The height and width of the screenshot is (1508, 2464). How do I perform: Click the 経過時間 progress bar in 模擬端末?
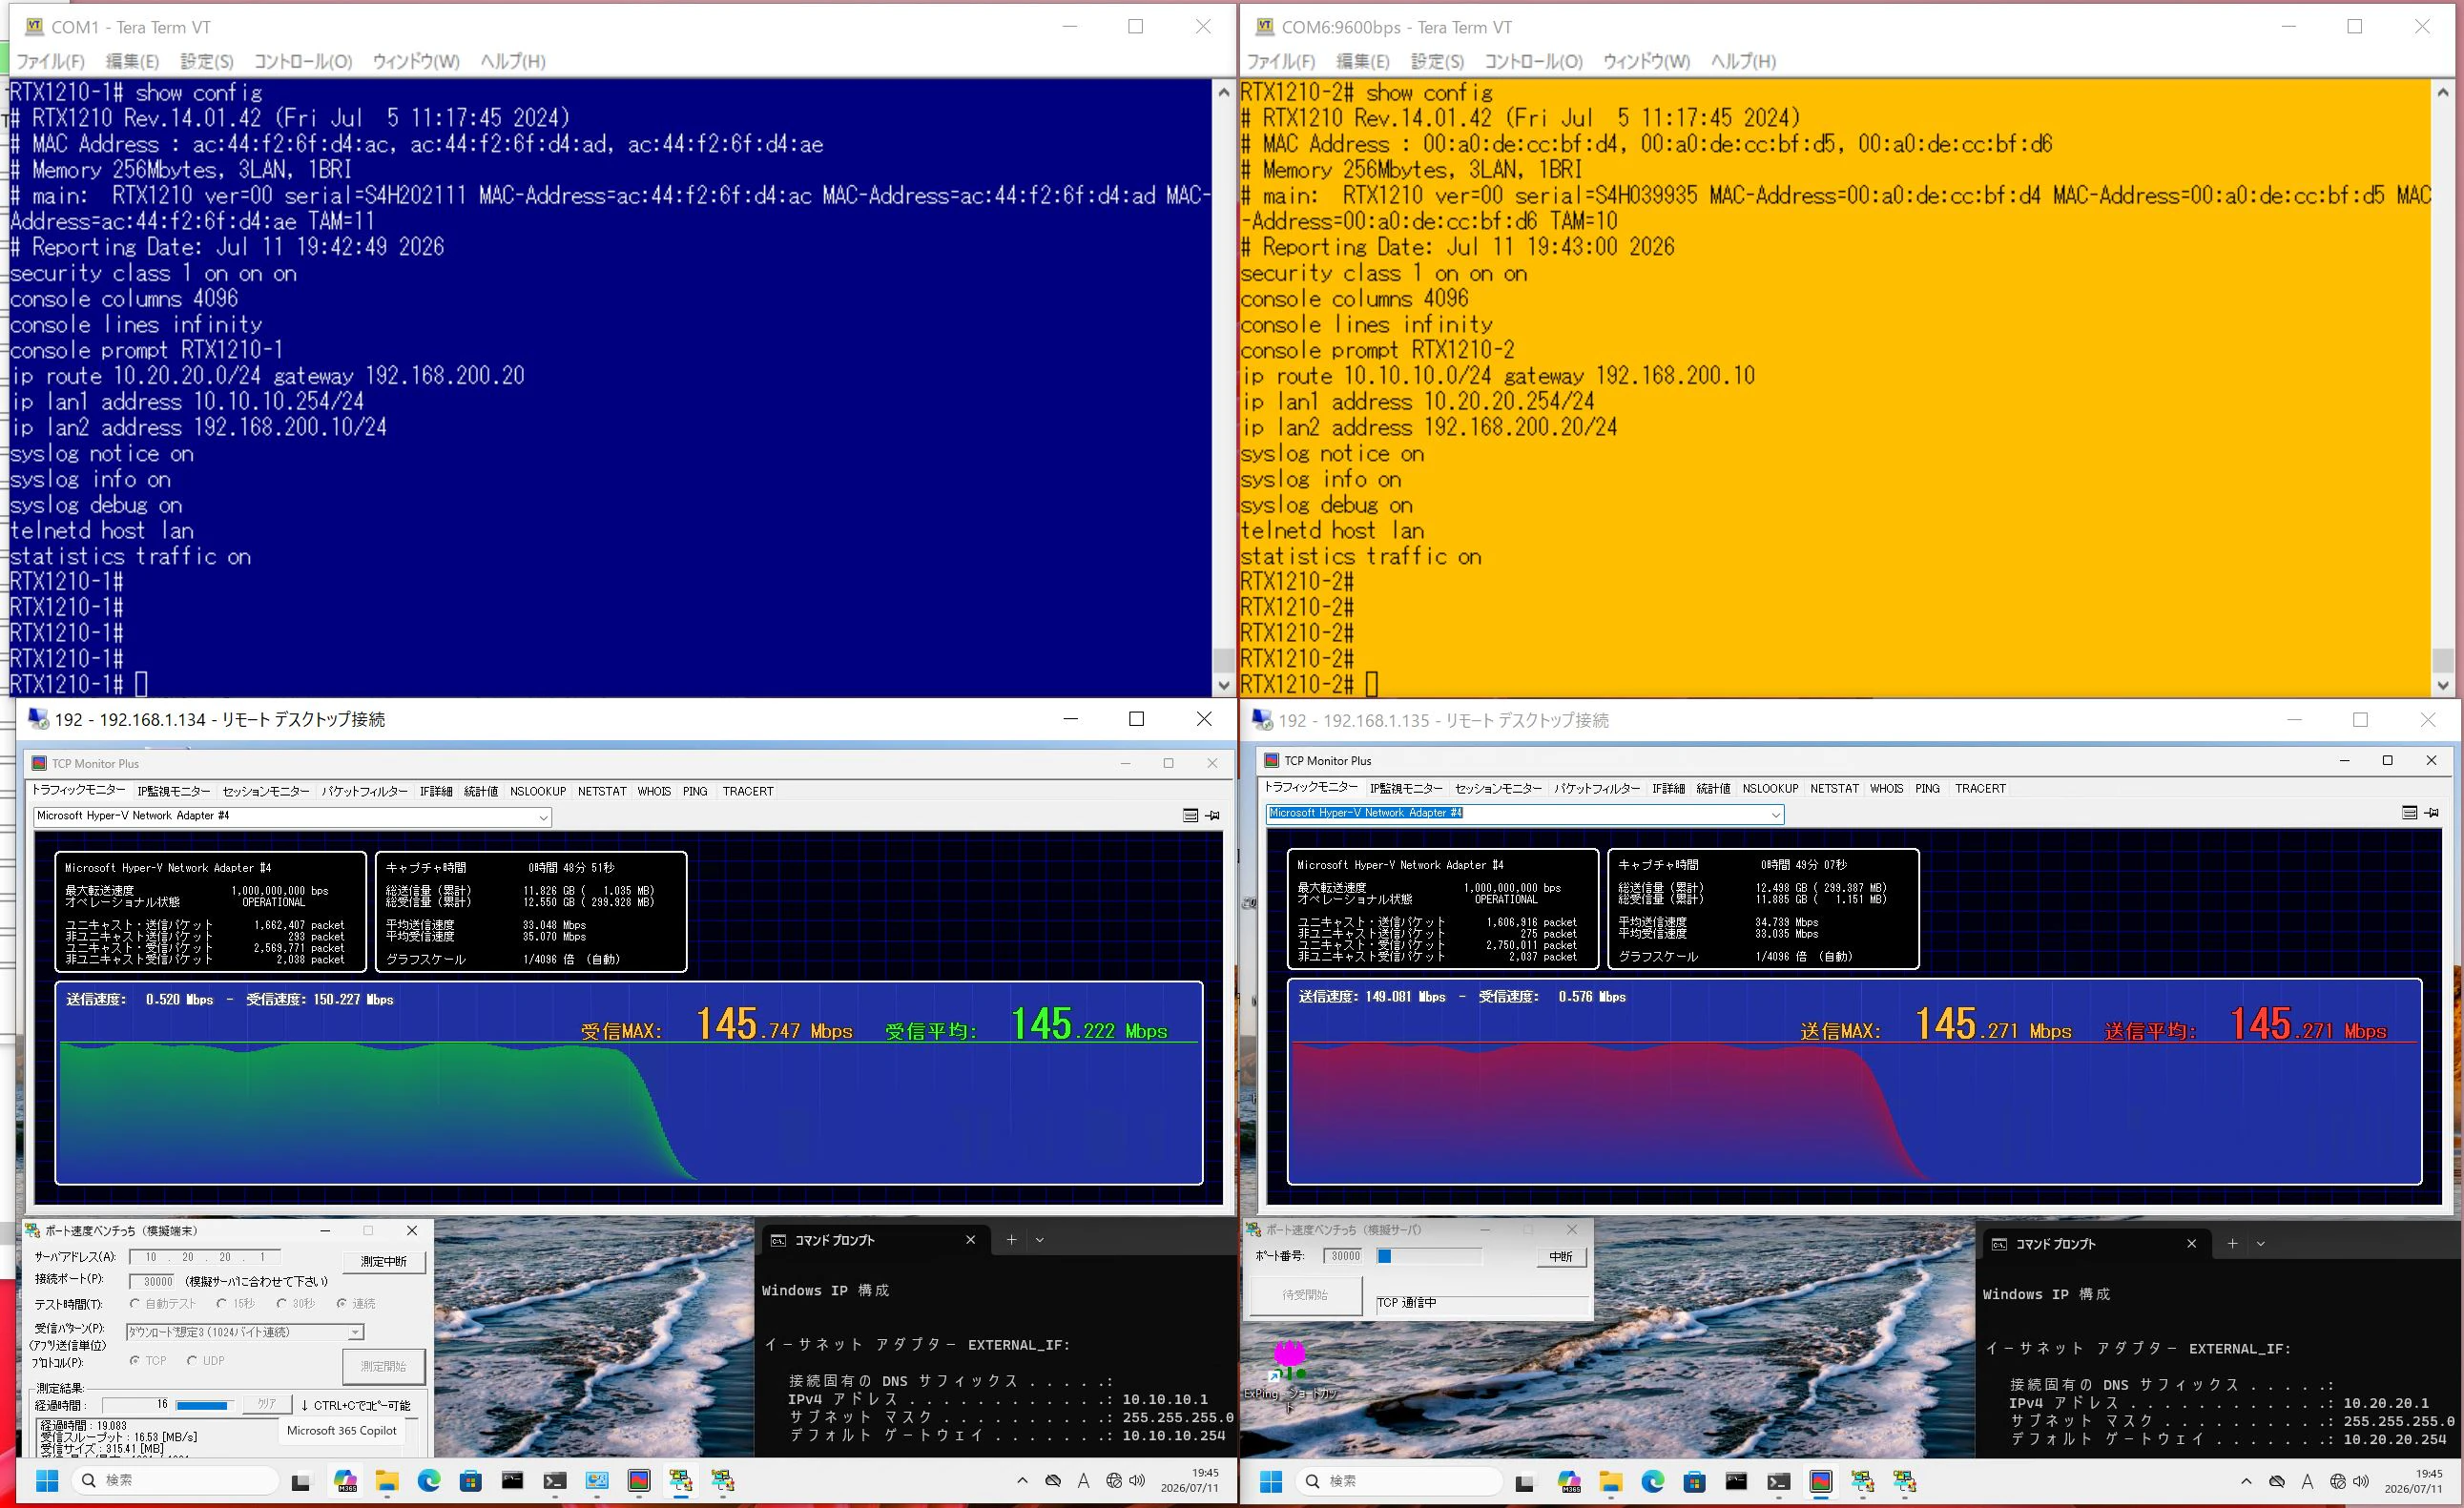tap(204, 1405)
